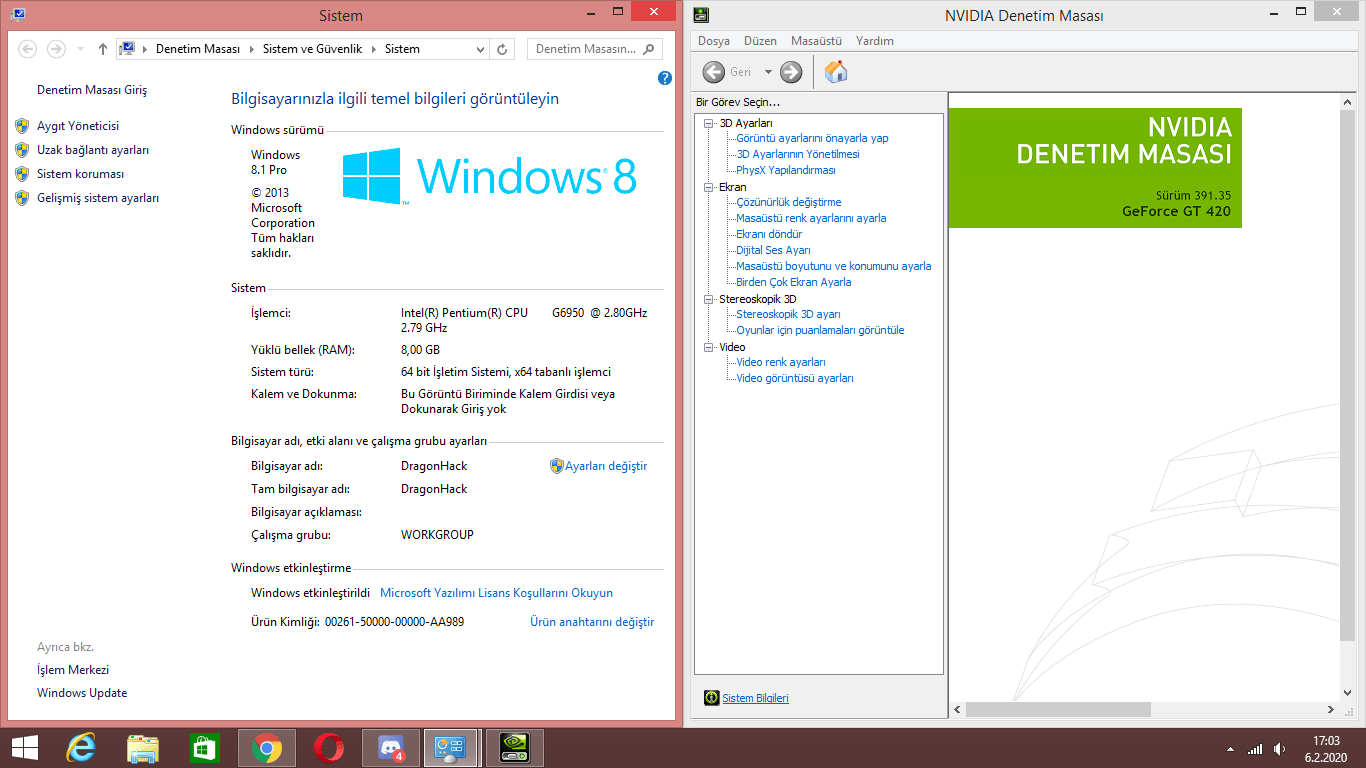The width and height of the screenshot is (1366, 768).
Task: Click the shield icon beside Aygıt Yöneticisi
Action: 22,126
